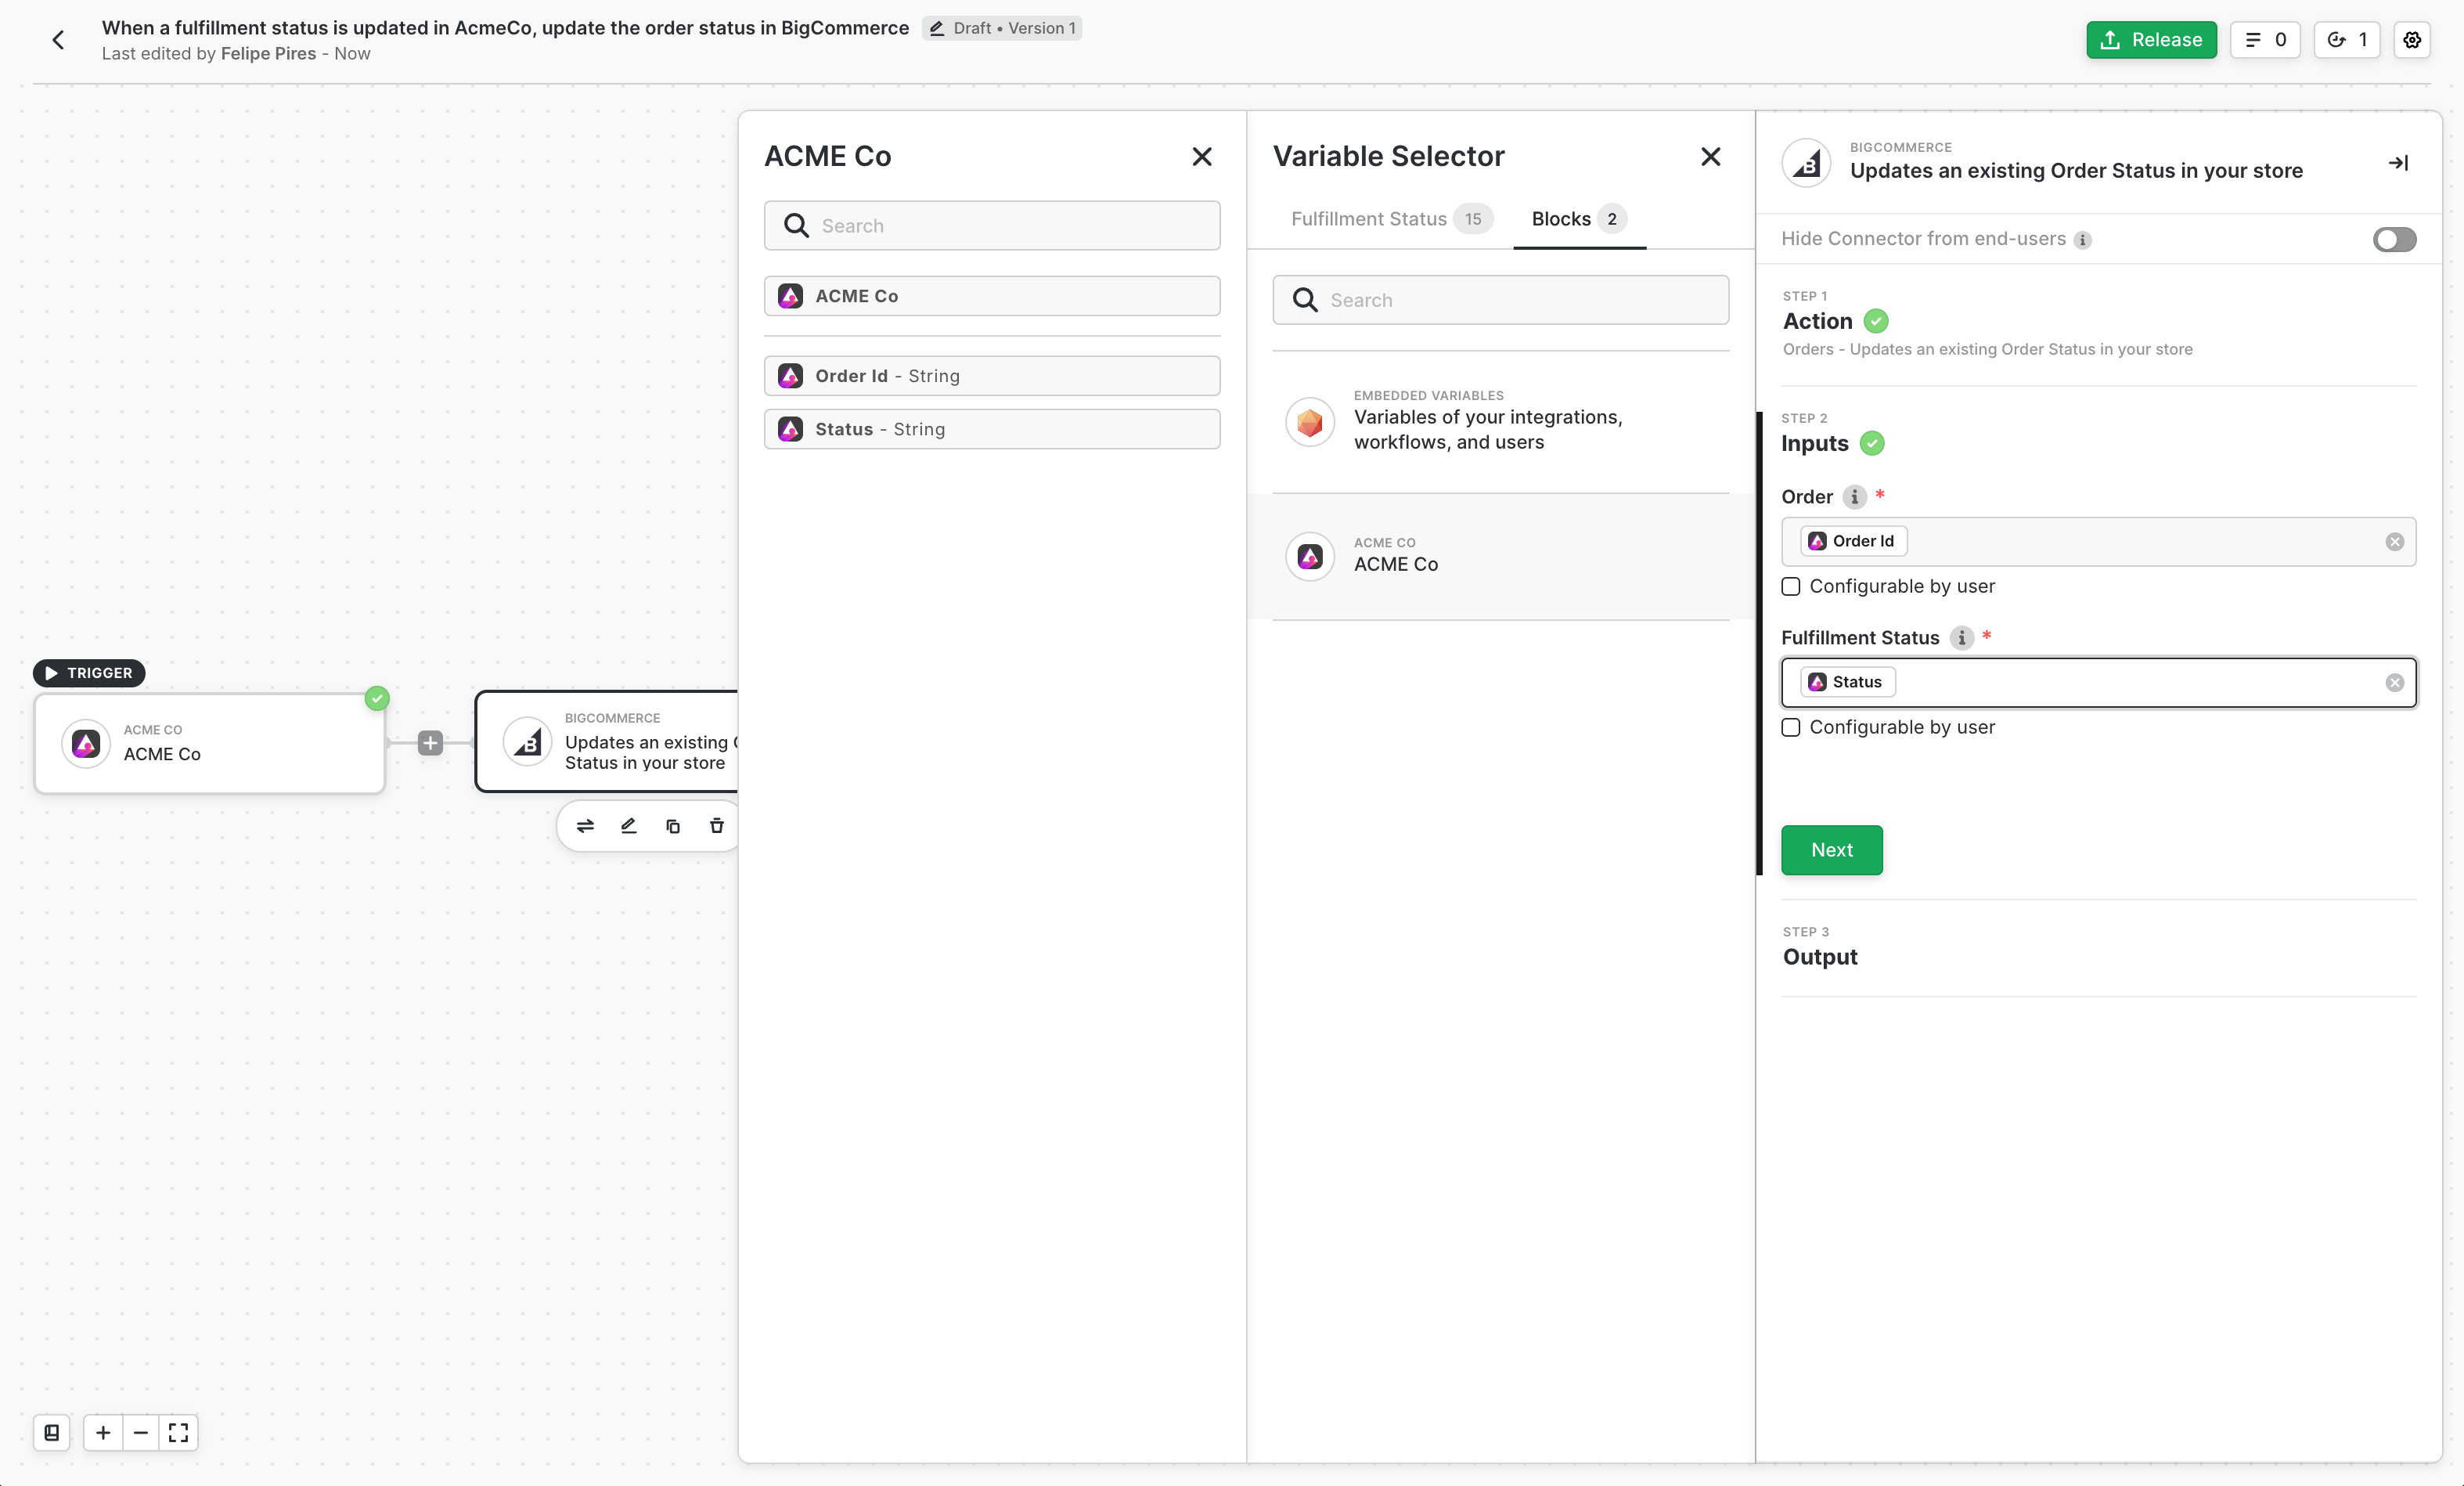
Task: Check Configurable by user under Fulfillment Status
Action: point(1791,728)
